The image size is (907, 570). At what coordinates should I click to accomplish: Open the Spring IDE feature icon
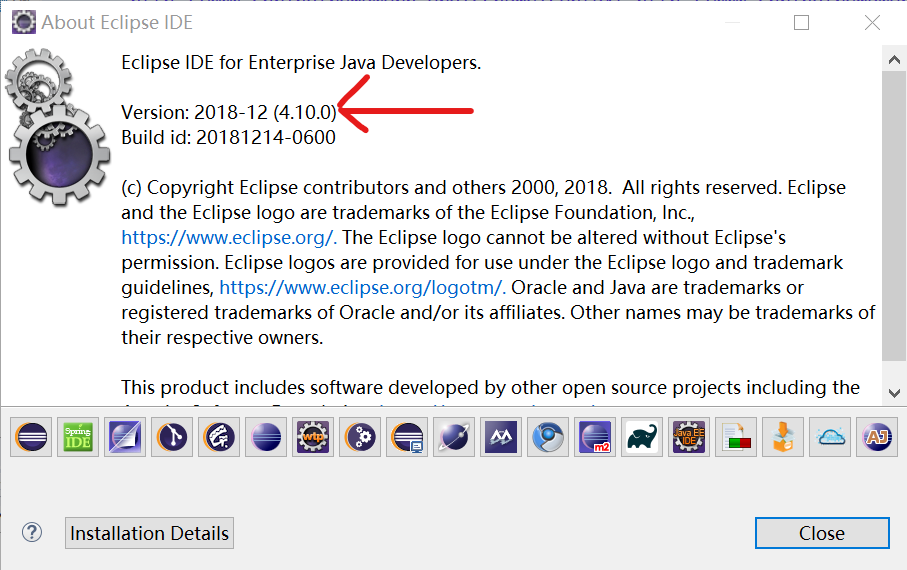click(x=78, y=437)
